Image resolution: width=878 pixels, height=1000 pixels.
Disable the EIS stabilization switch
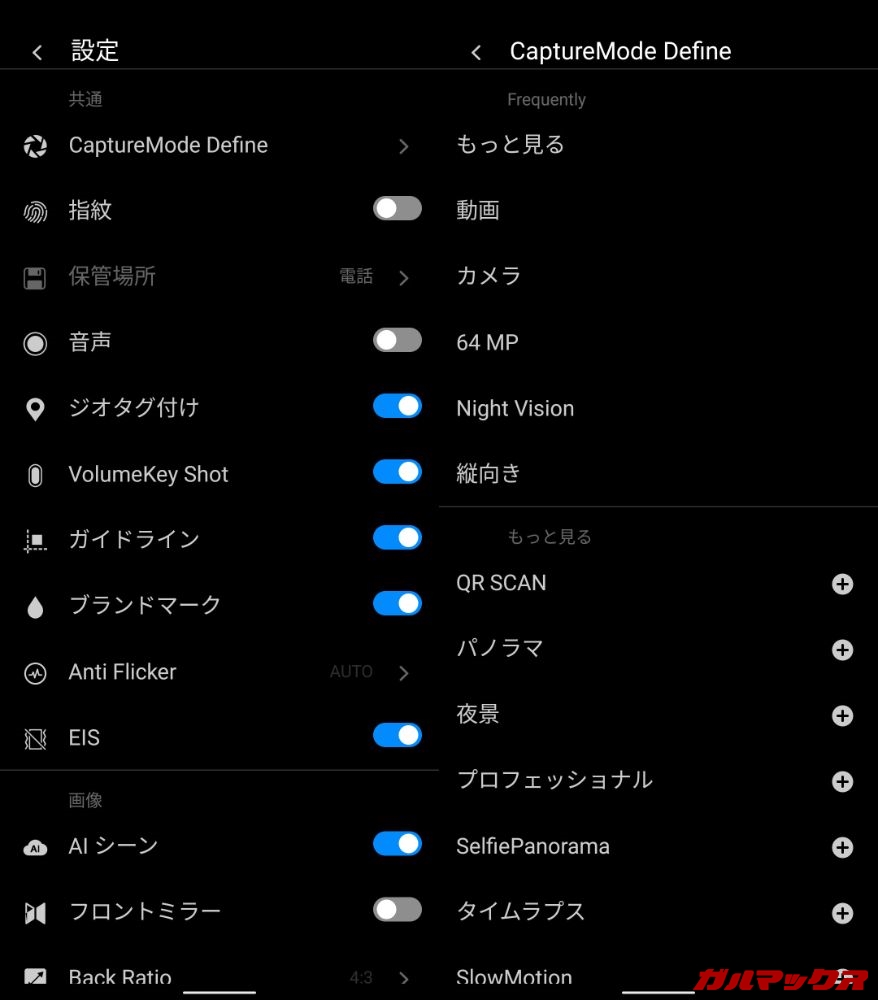(x=397, y=736)
